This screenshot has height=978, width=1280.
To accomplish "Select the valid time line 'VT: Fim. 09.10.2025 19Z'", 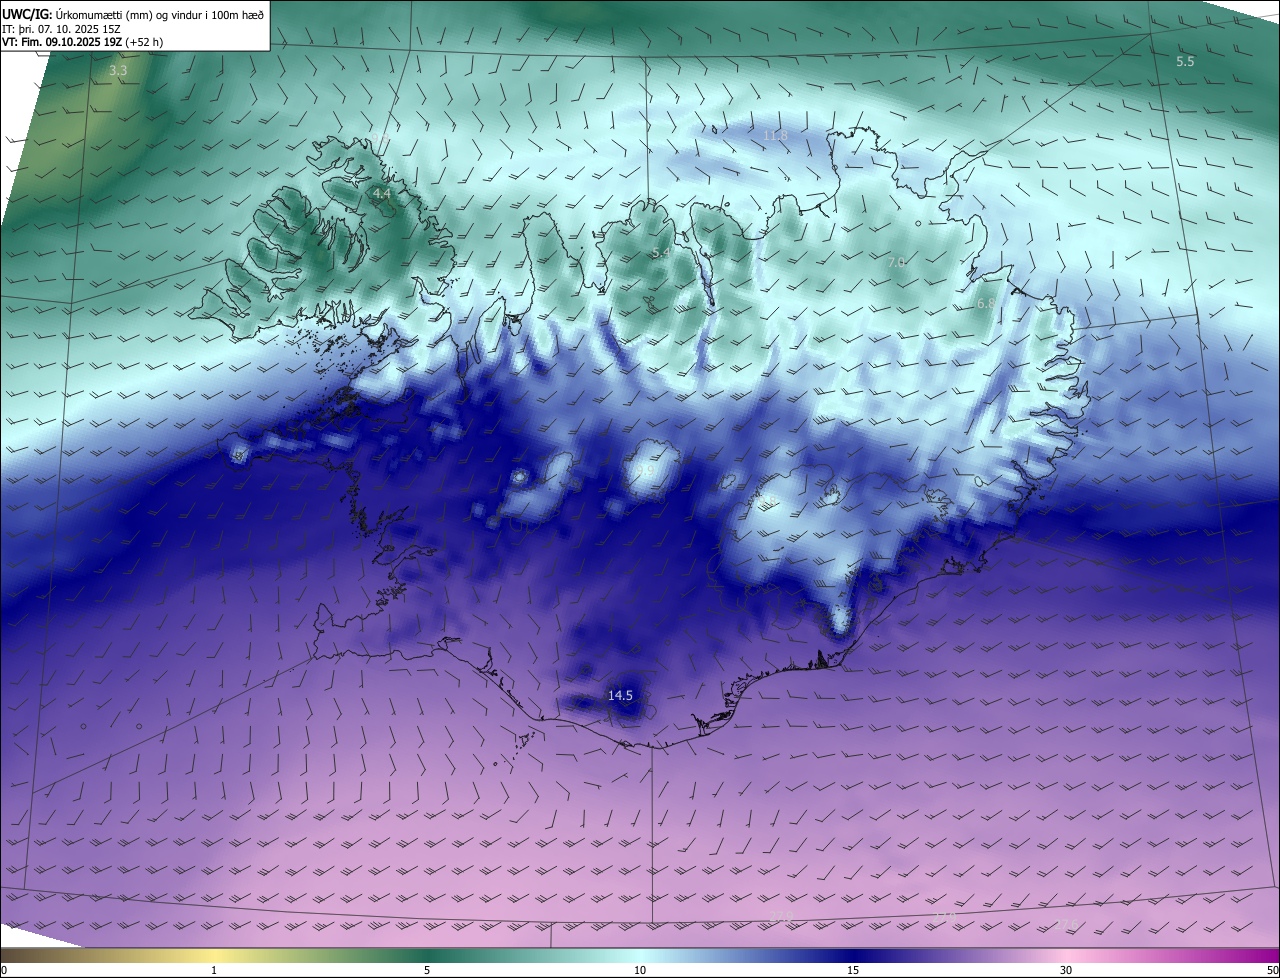I will [62, 41].
